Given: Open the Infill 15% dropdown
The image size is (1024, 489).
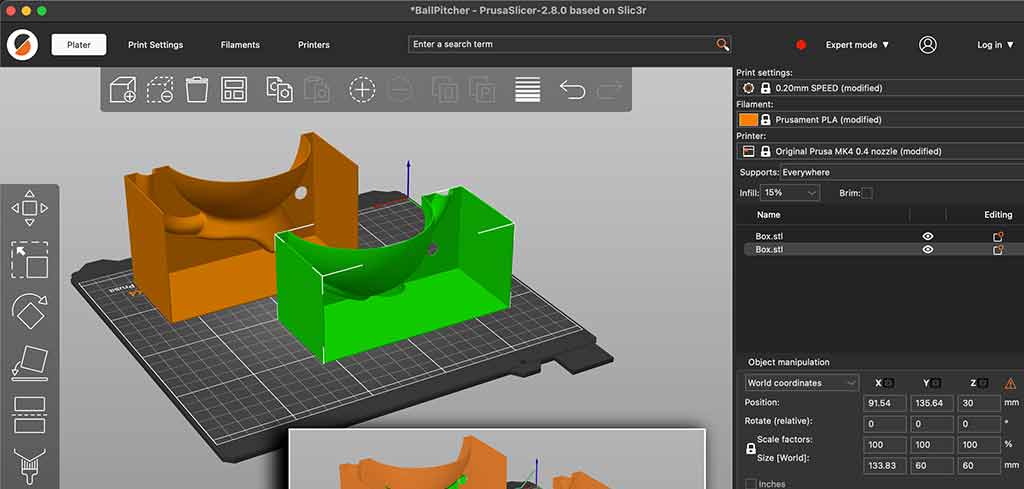Looking at the screenshot, I should pyautogui.click(x=790, y=193).
